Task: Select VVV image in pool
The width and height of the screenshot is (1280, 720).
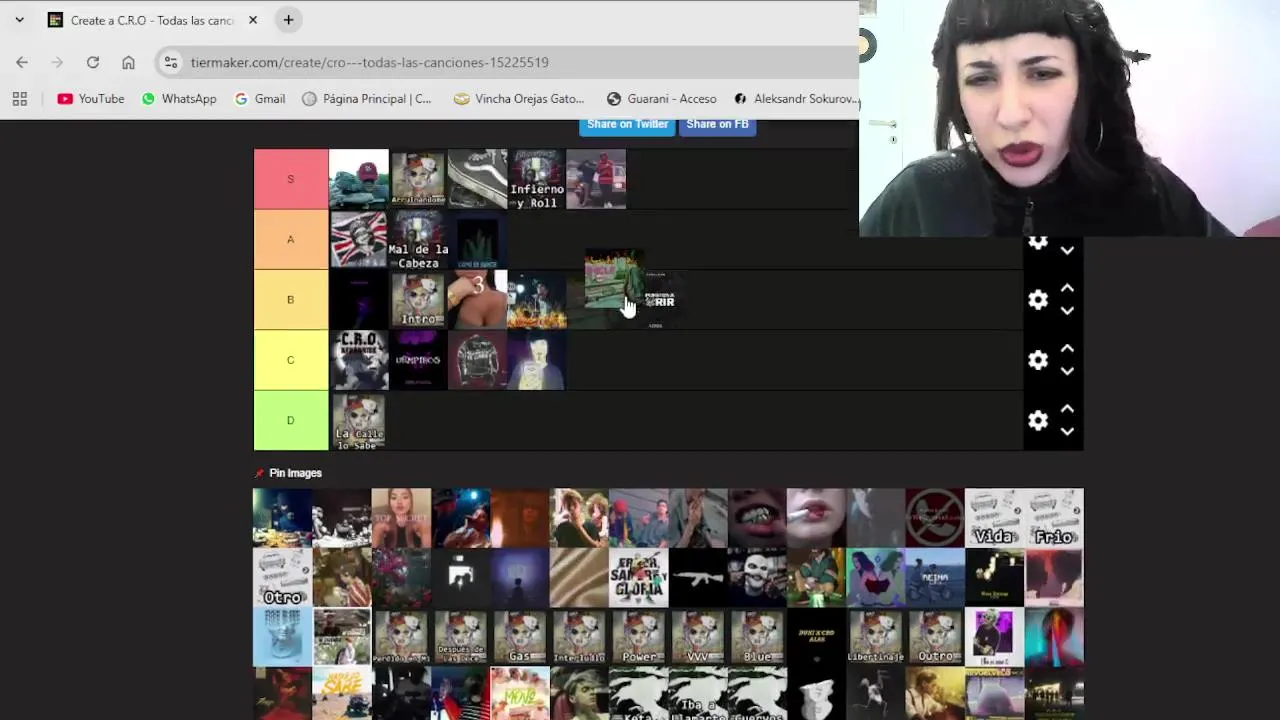Action: click(698, 637)
